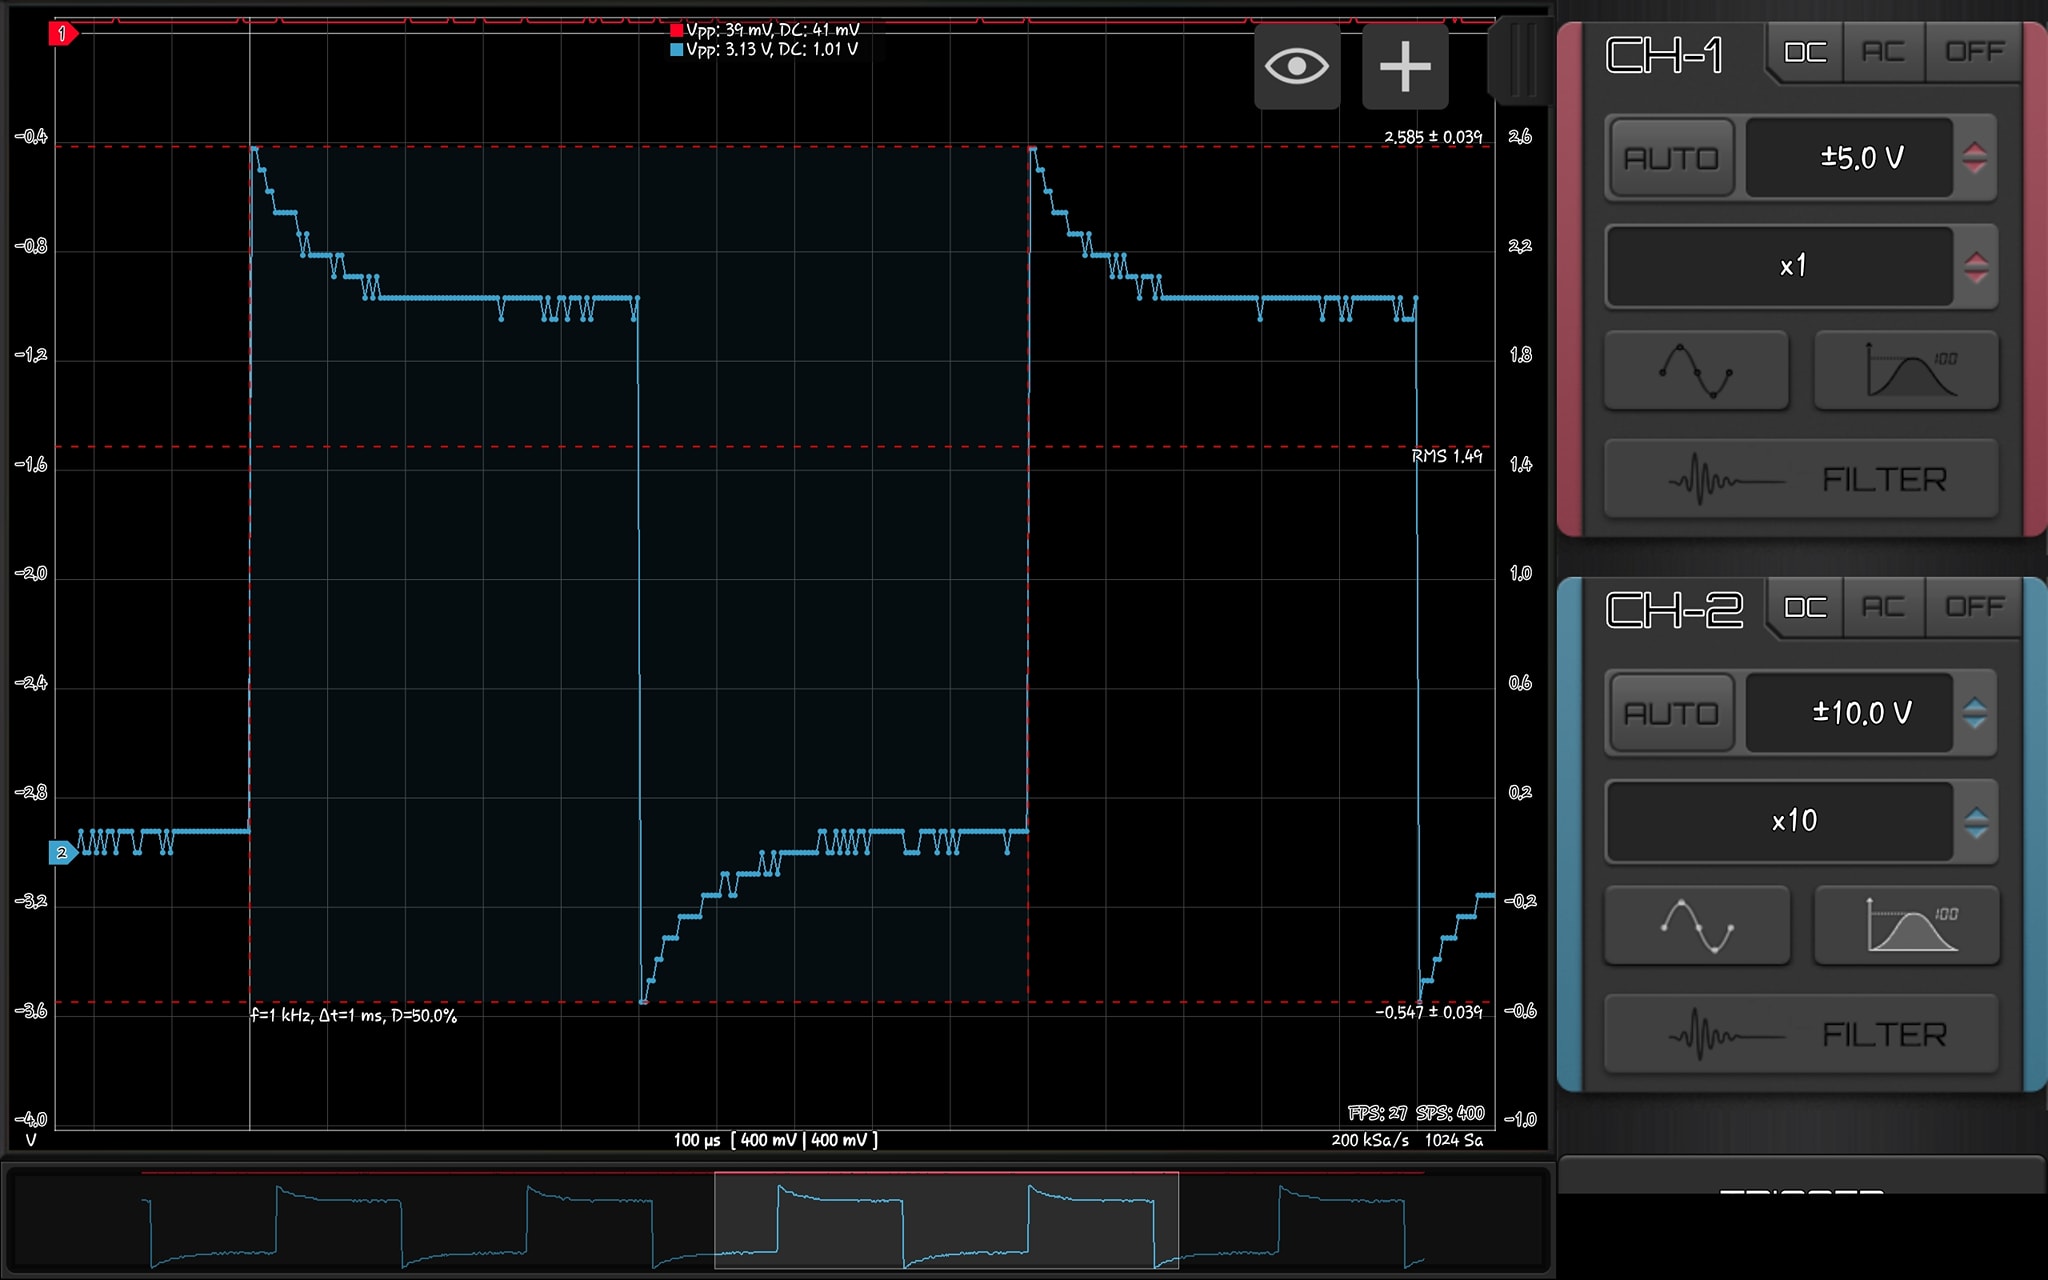Step CH-2 probe attenuation arrows
Image resolution: width=2048 pixels, height=1280 pixels.
tap(1975, 822)
